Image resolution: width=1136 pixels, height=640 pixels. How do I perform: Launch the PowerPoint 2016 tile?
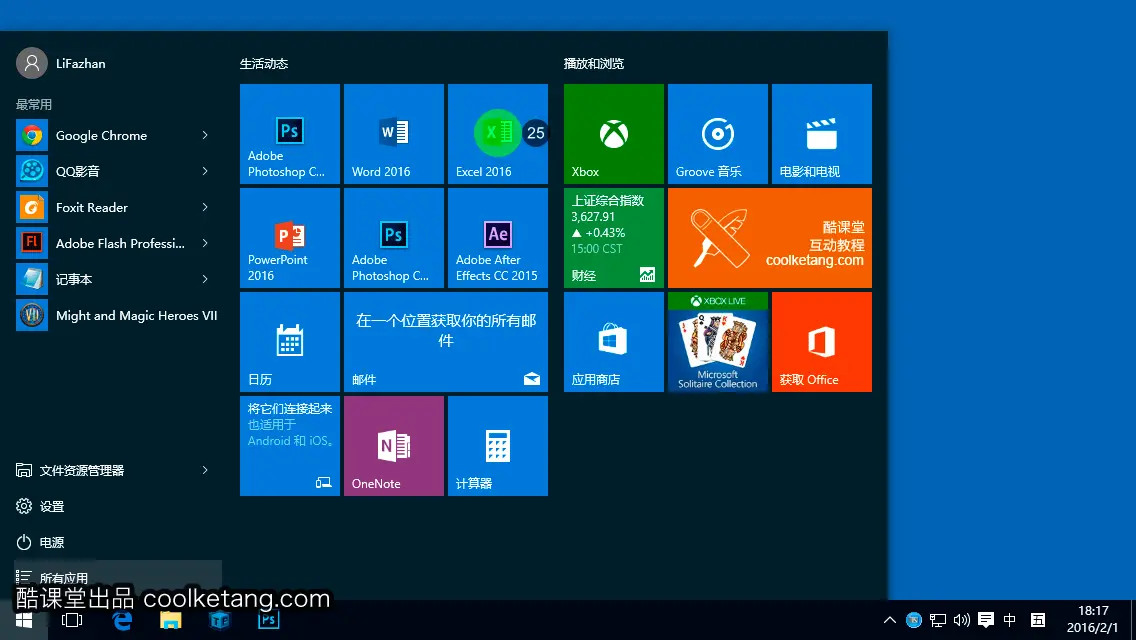pos(290,238)
